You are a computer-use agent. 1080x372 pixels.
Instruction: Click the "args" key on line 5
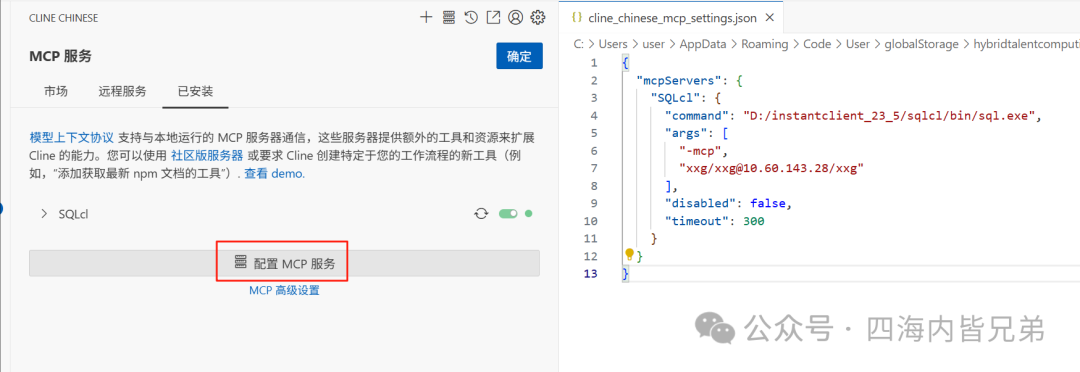(x=685, y=133)
